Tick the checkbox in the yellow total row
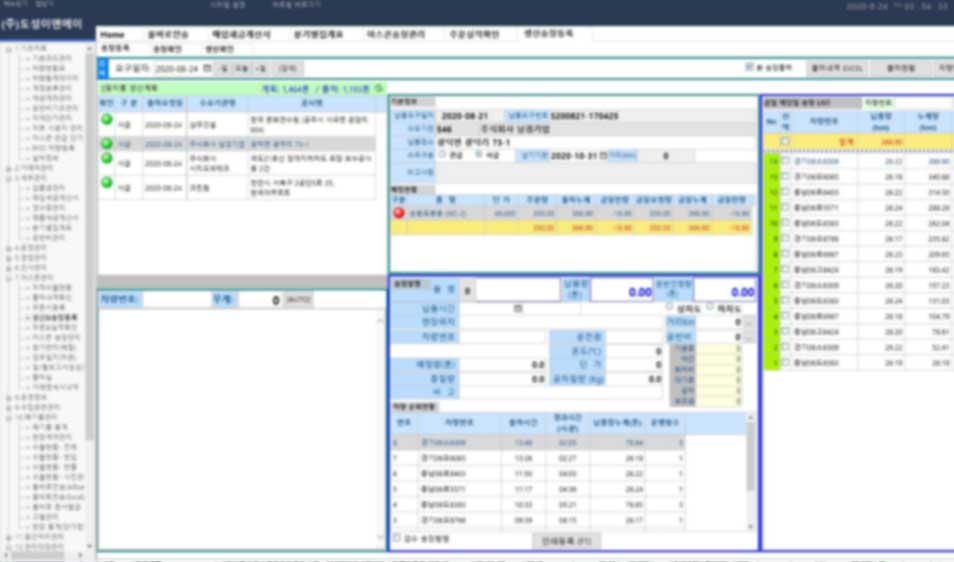This screenshot has height=562, width=954. pyautogui.click(x=785, y=142)
